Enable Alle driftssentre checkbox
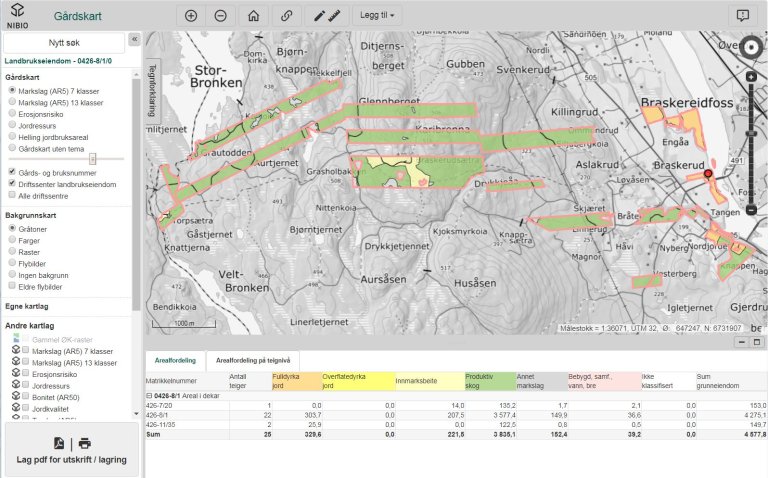This screenshot has height=478, width=768. pyautogui.click(x=12, y=196)
